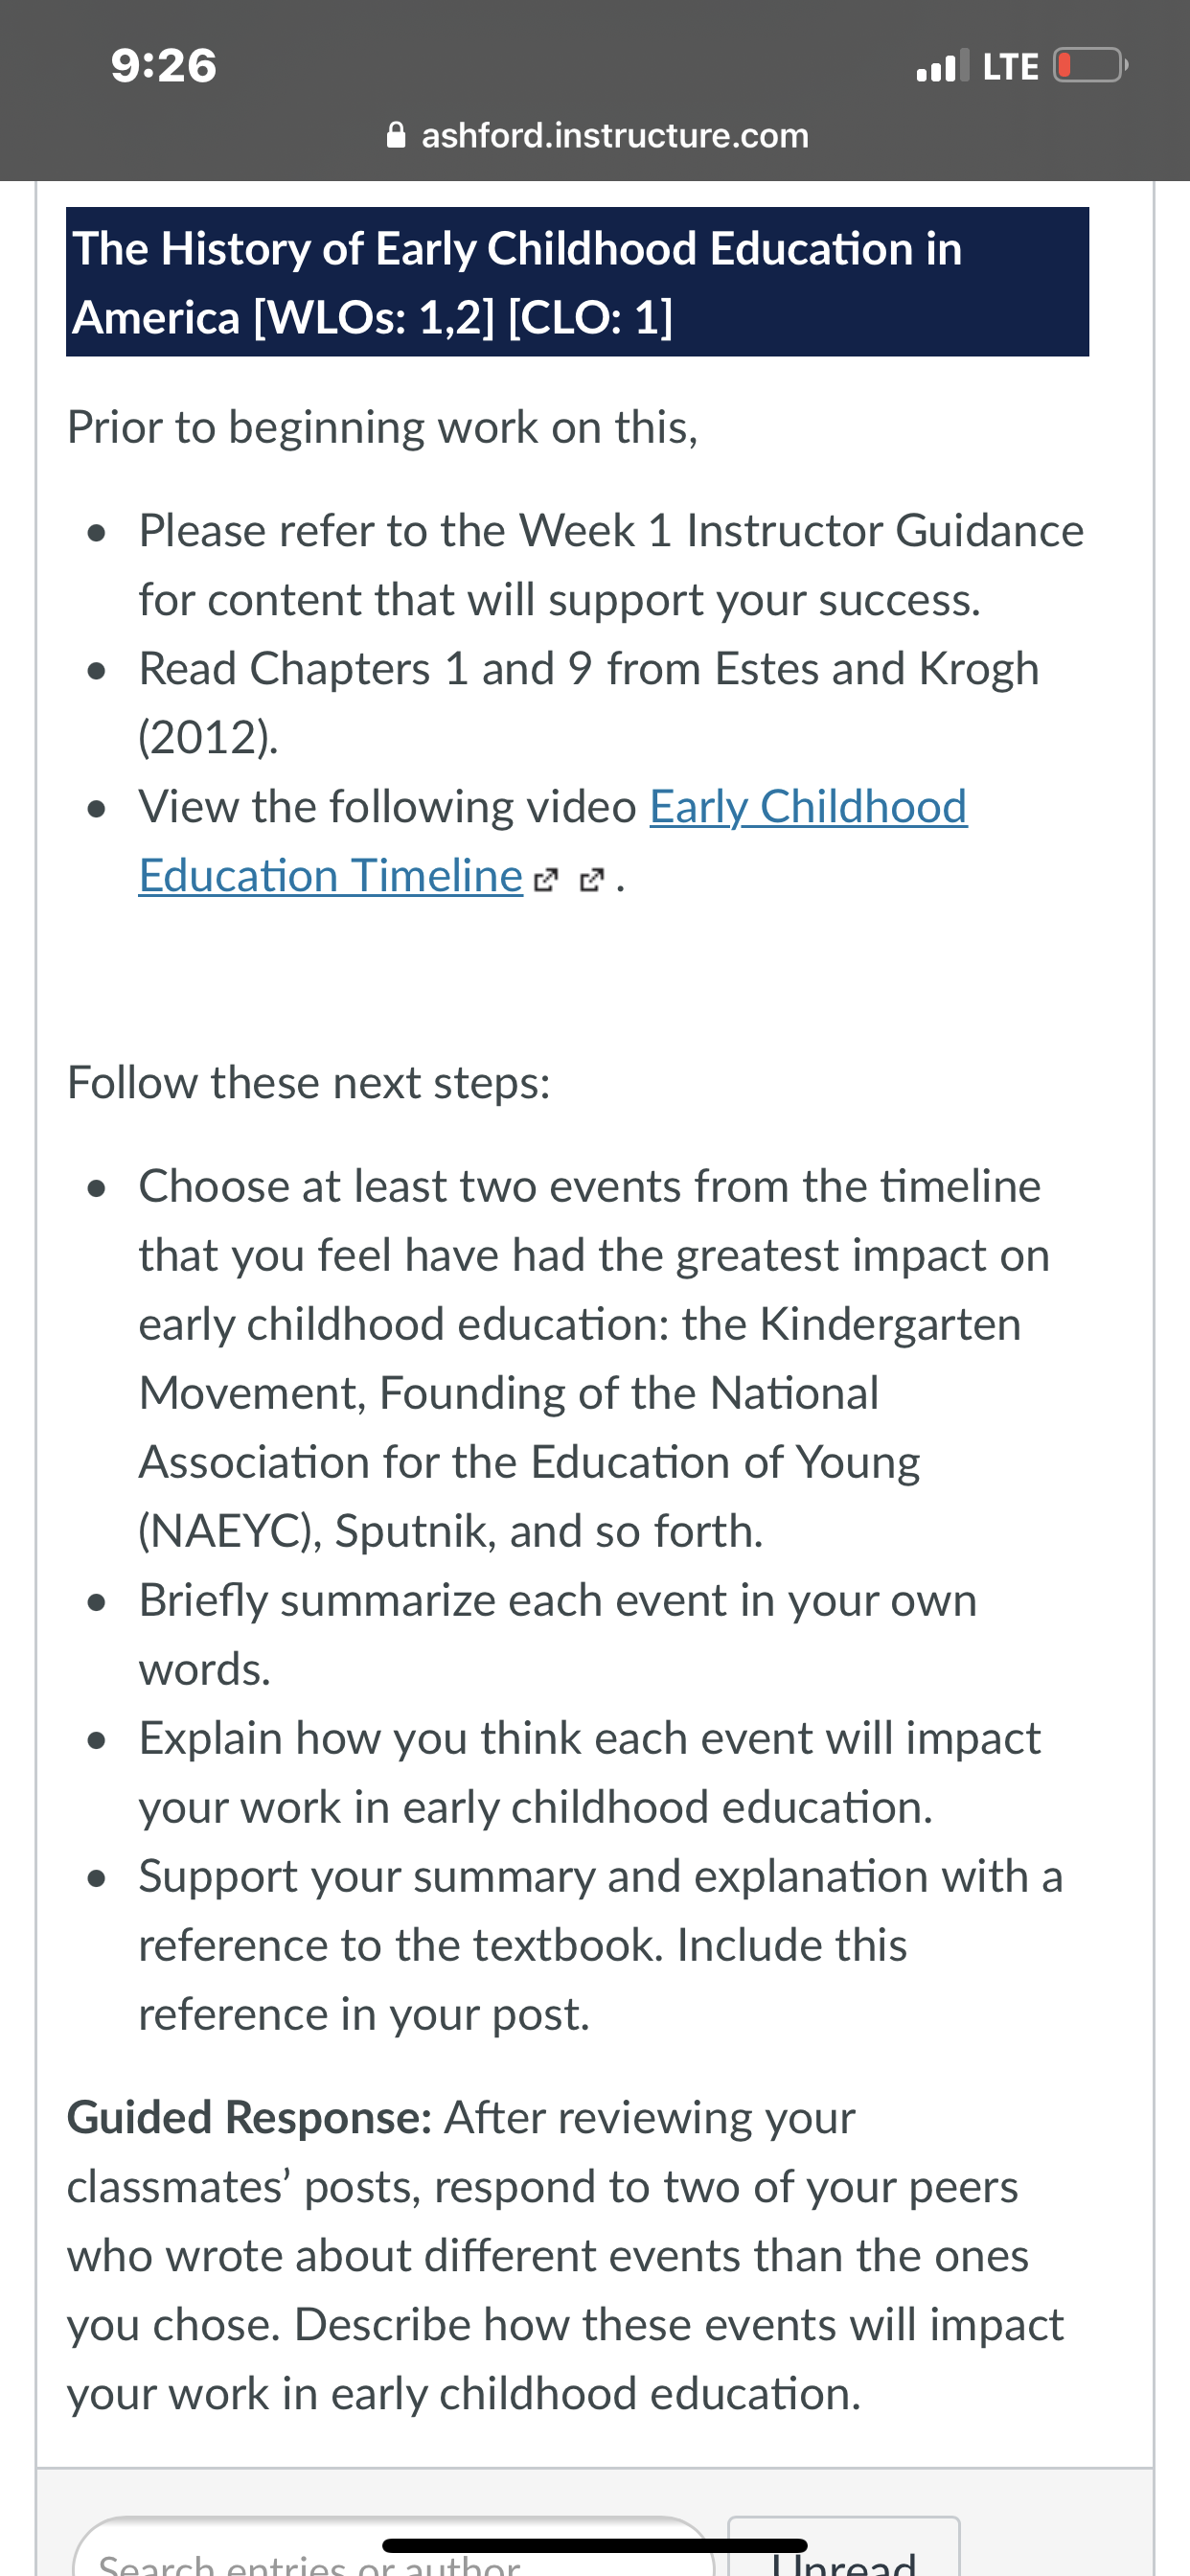The image size is (1190, 2576).
Task: Click the Guided Response bold heading
Action: (249, 2118)
